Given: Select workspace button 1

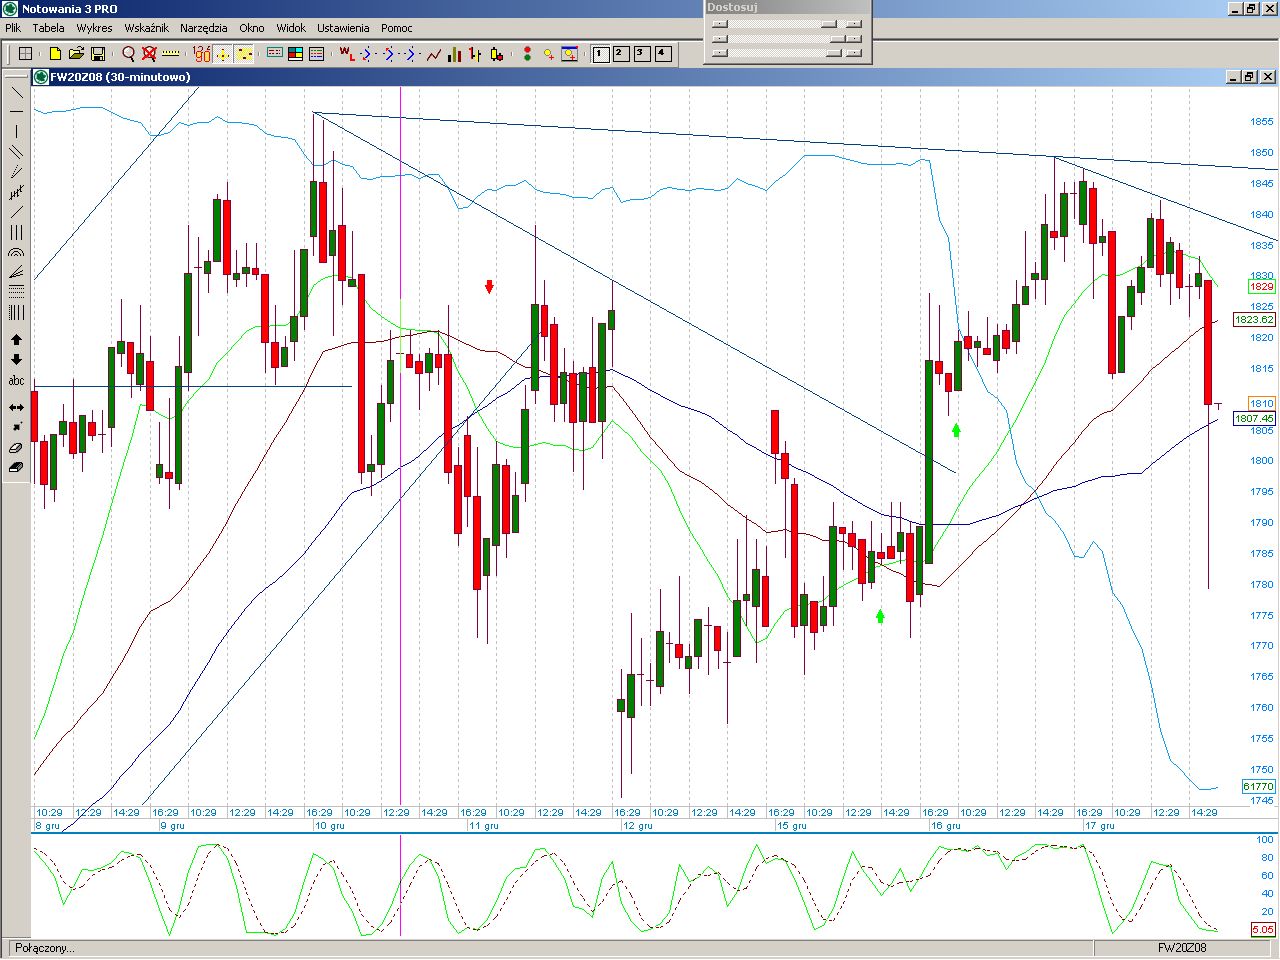Looking at the screenshot, I should pos(601,54).
